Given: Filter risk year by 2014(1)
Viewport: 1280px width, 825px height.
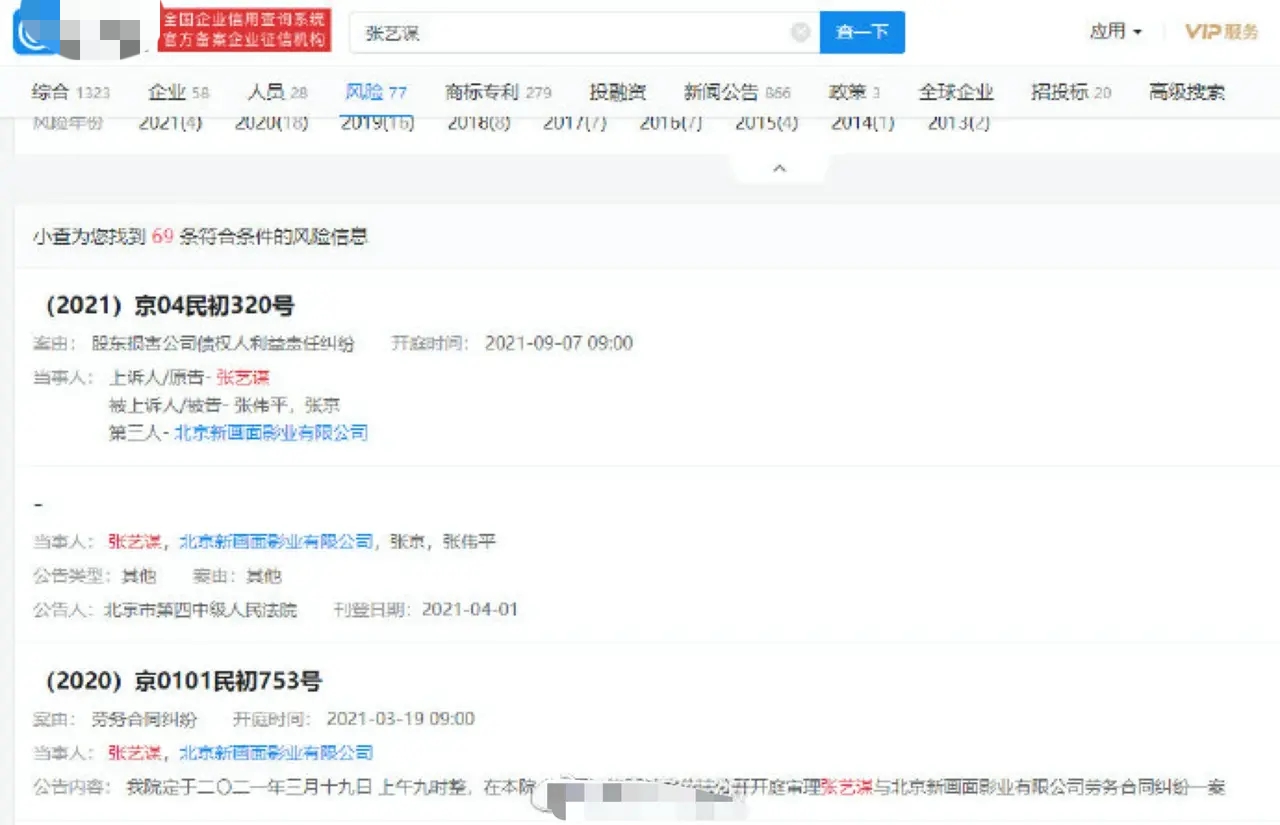Looking at the screenshot, I should click(863, 123).
